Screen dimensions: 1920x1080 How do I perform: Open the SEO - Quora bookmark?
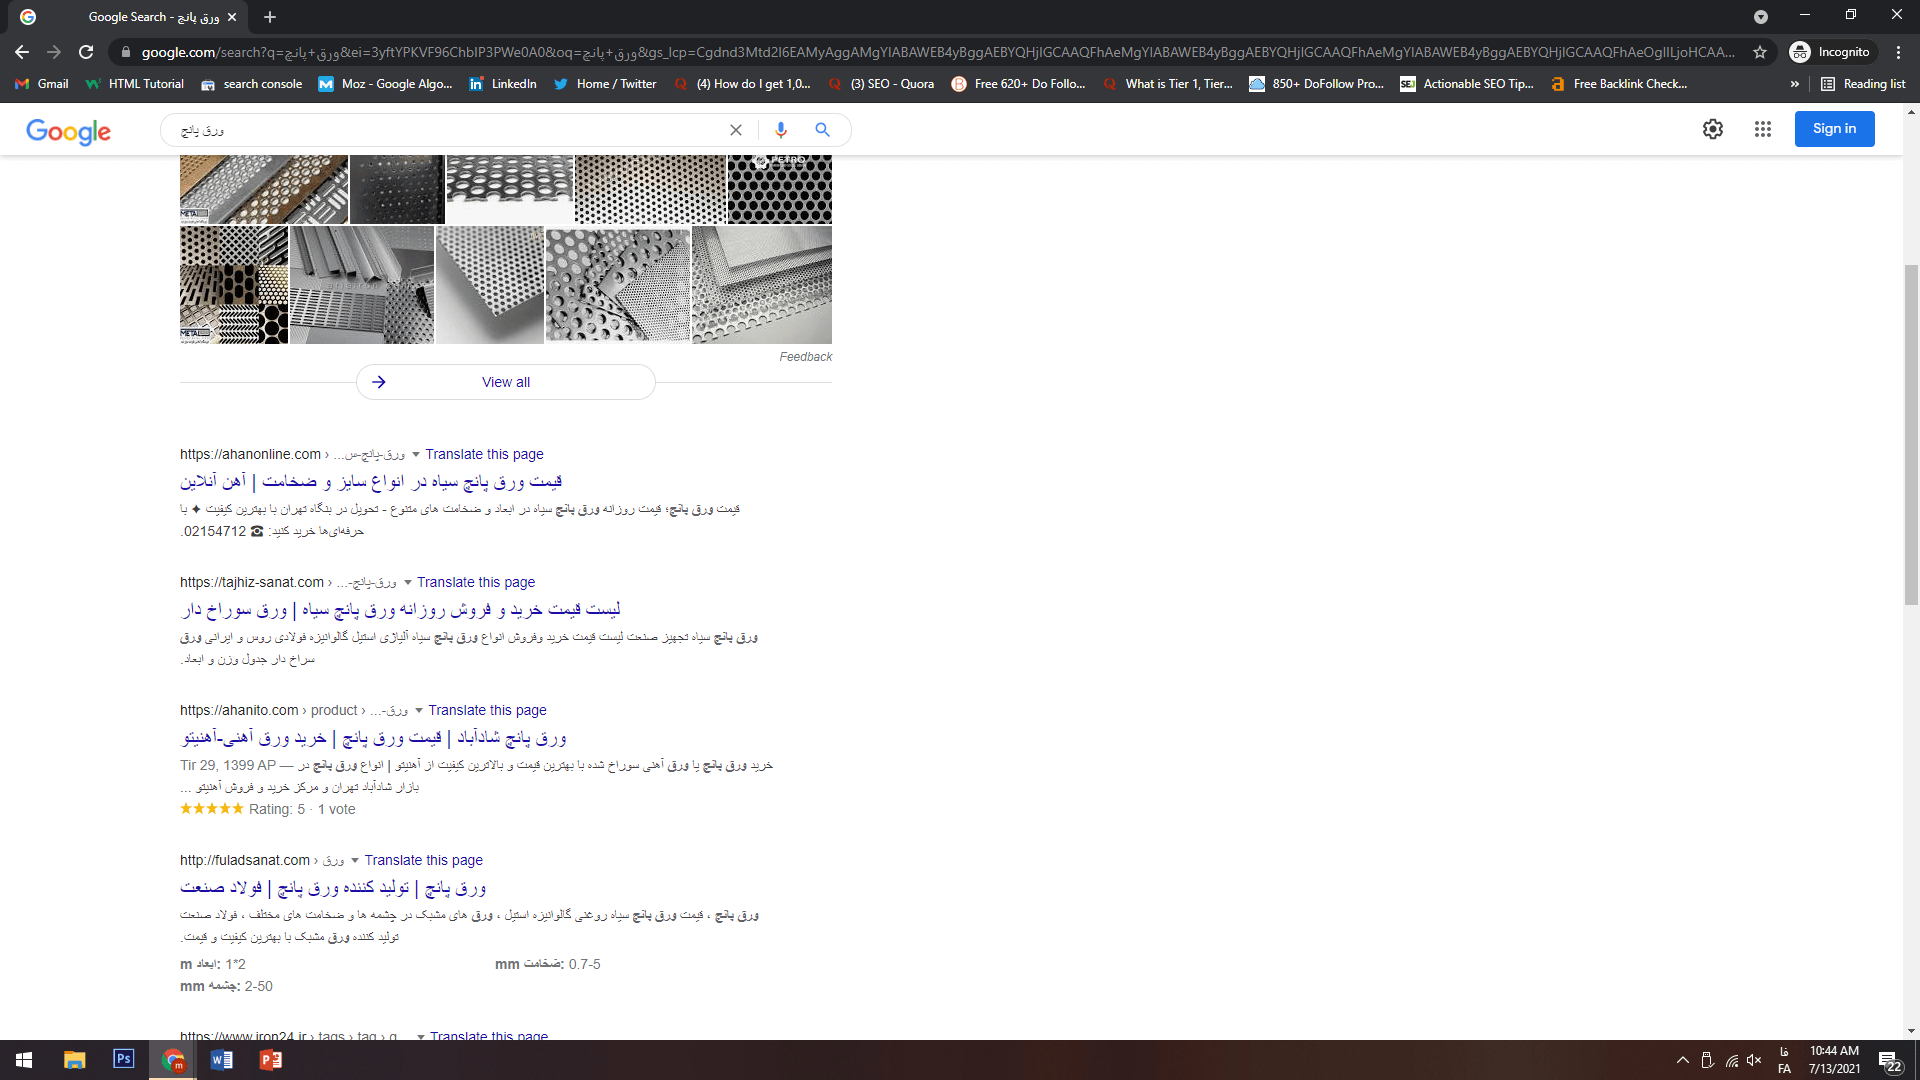point(881,84)
